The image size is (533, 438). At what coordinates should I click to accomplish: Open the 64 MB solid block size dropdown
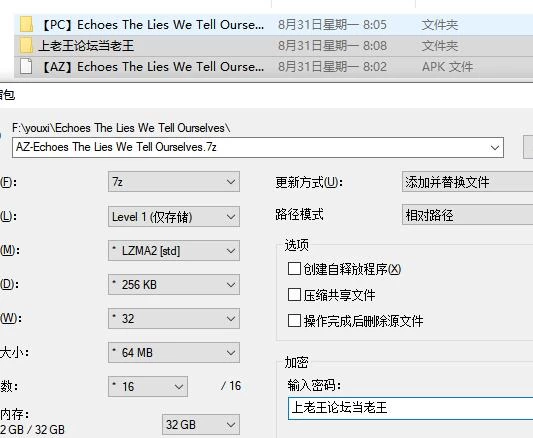tap(174, 352)
